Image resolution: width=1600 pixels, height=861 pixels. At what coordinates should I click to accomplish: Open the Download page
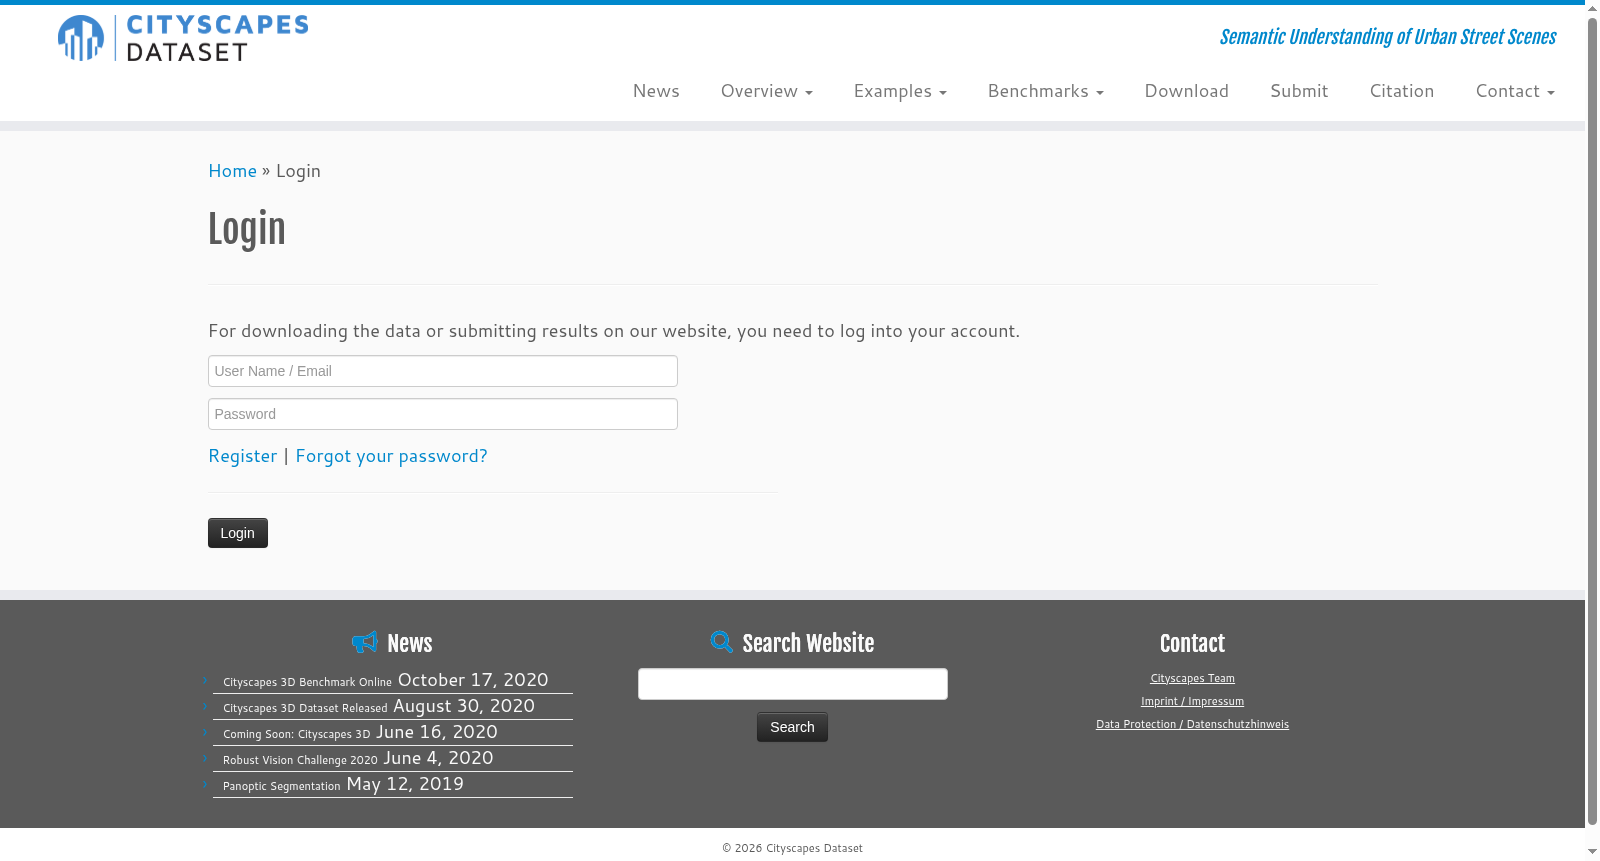pyautogui.click(x=1187, y=91)
